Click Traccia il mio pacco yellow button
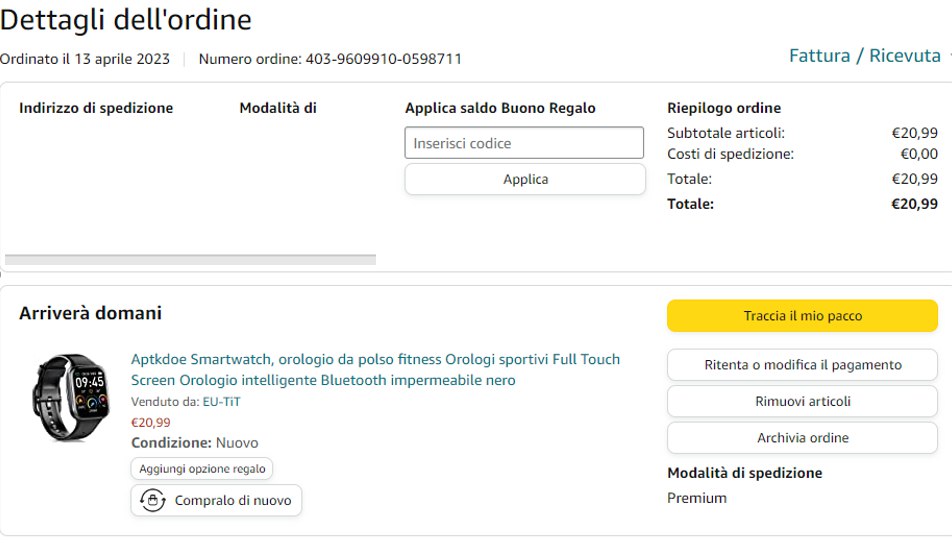Image resolution: width=952 pixels, height=545 pixels. tap(802, 316)
